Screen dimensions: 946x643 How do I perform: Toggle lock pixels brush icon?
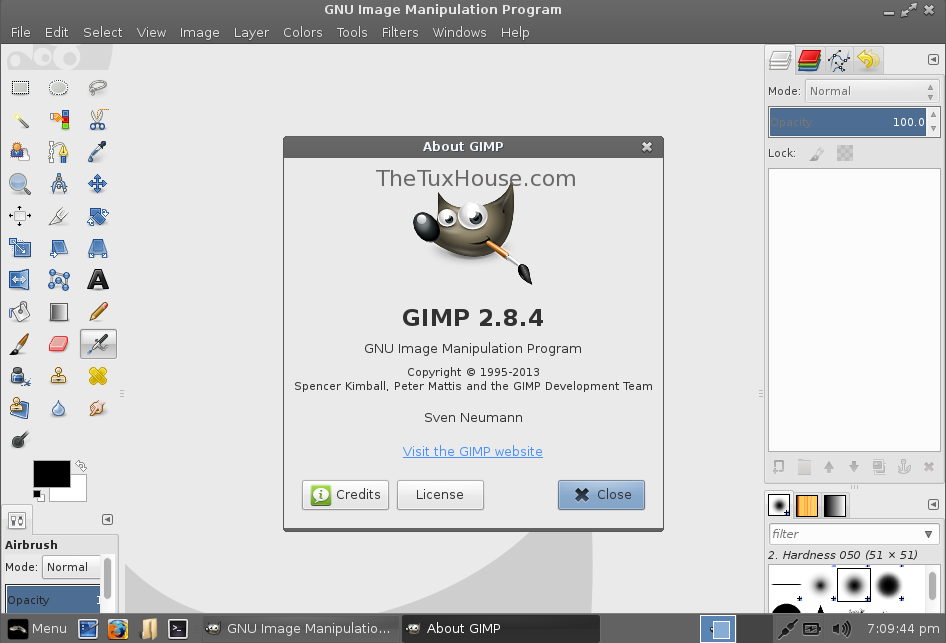tap(816, 154)
